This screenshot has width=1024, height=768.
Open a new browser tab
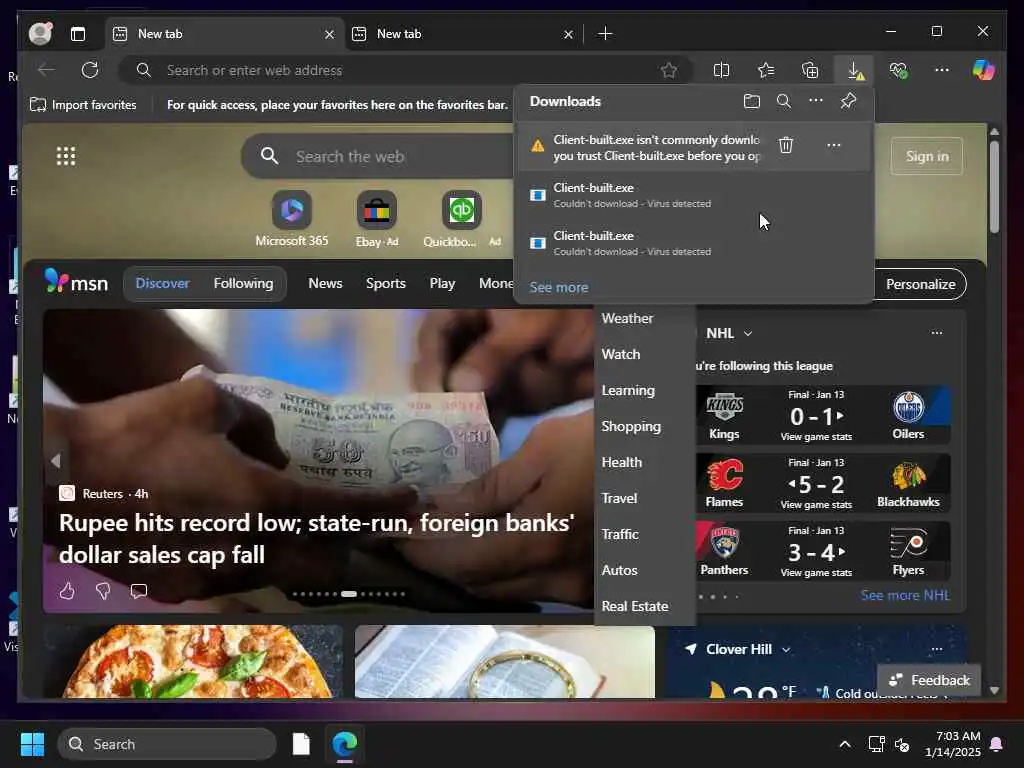point(605,33)
